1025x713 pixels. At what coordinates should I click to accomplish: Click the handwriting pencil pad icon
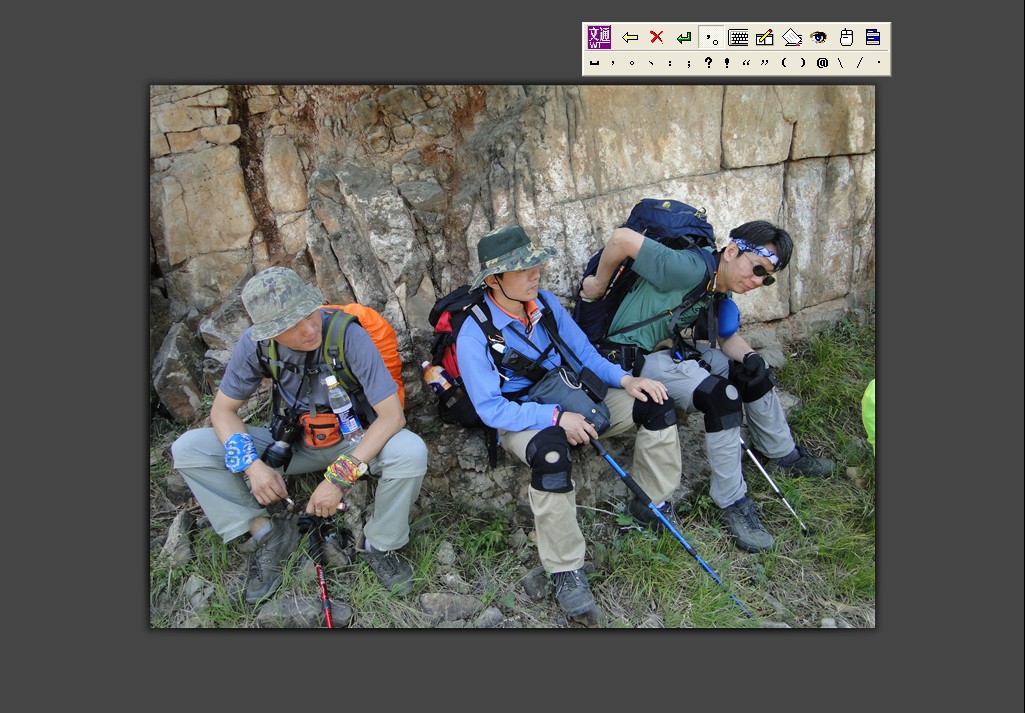point(765,37)
